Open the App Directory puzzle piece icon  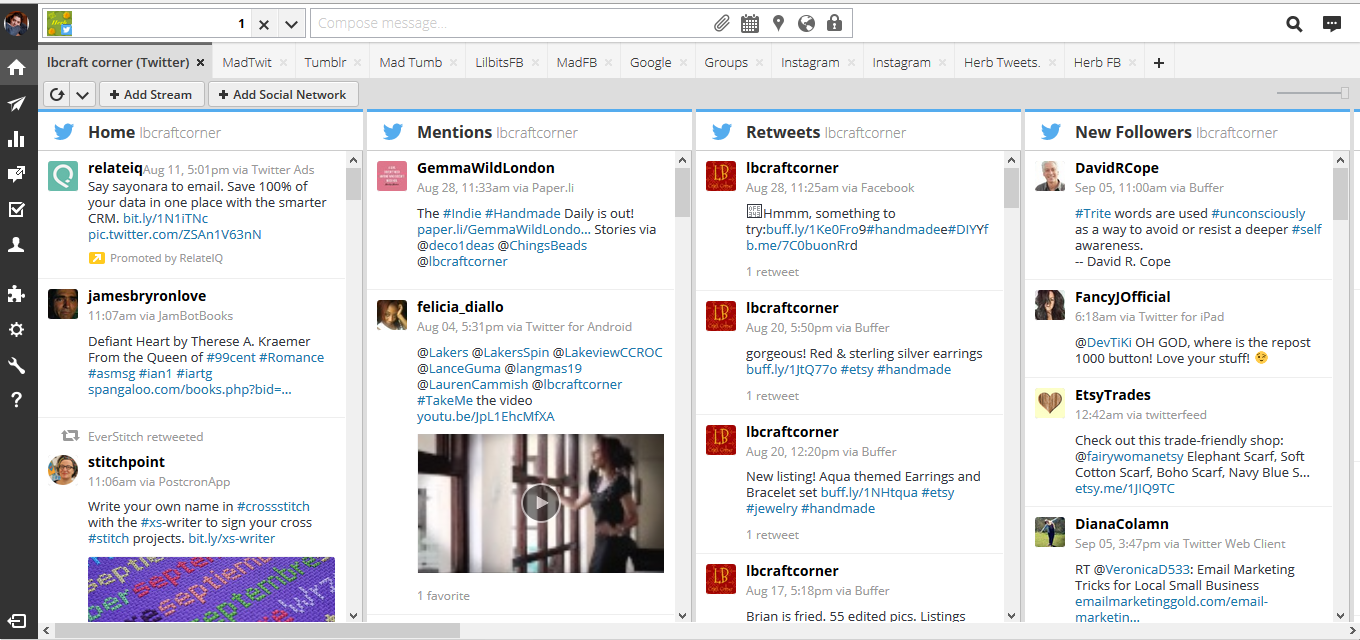(17, 294)
